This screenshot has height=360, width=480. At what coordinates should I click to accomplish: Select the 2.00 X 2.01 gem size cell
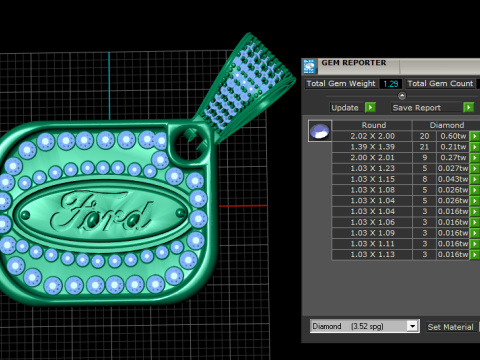click(372, 157)
